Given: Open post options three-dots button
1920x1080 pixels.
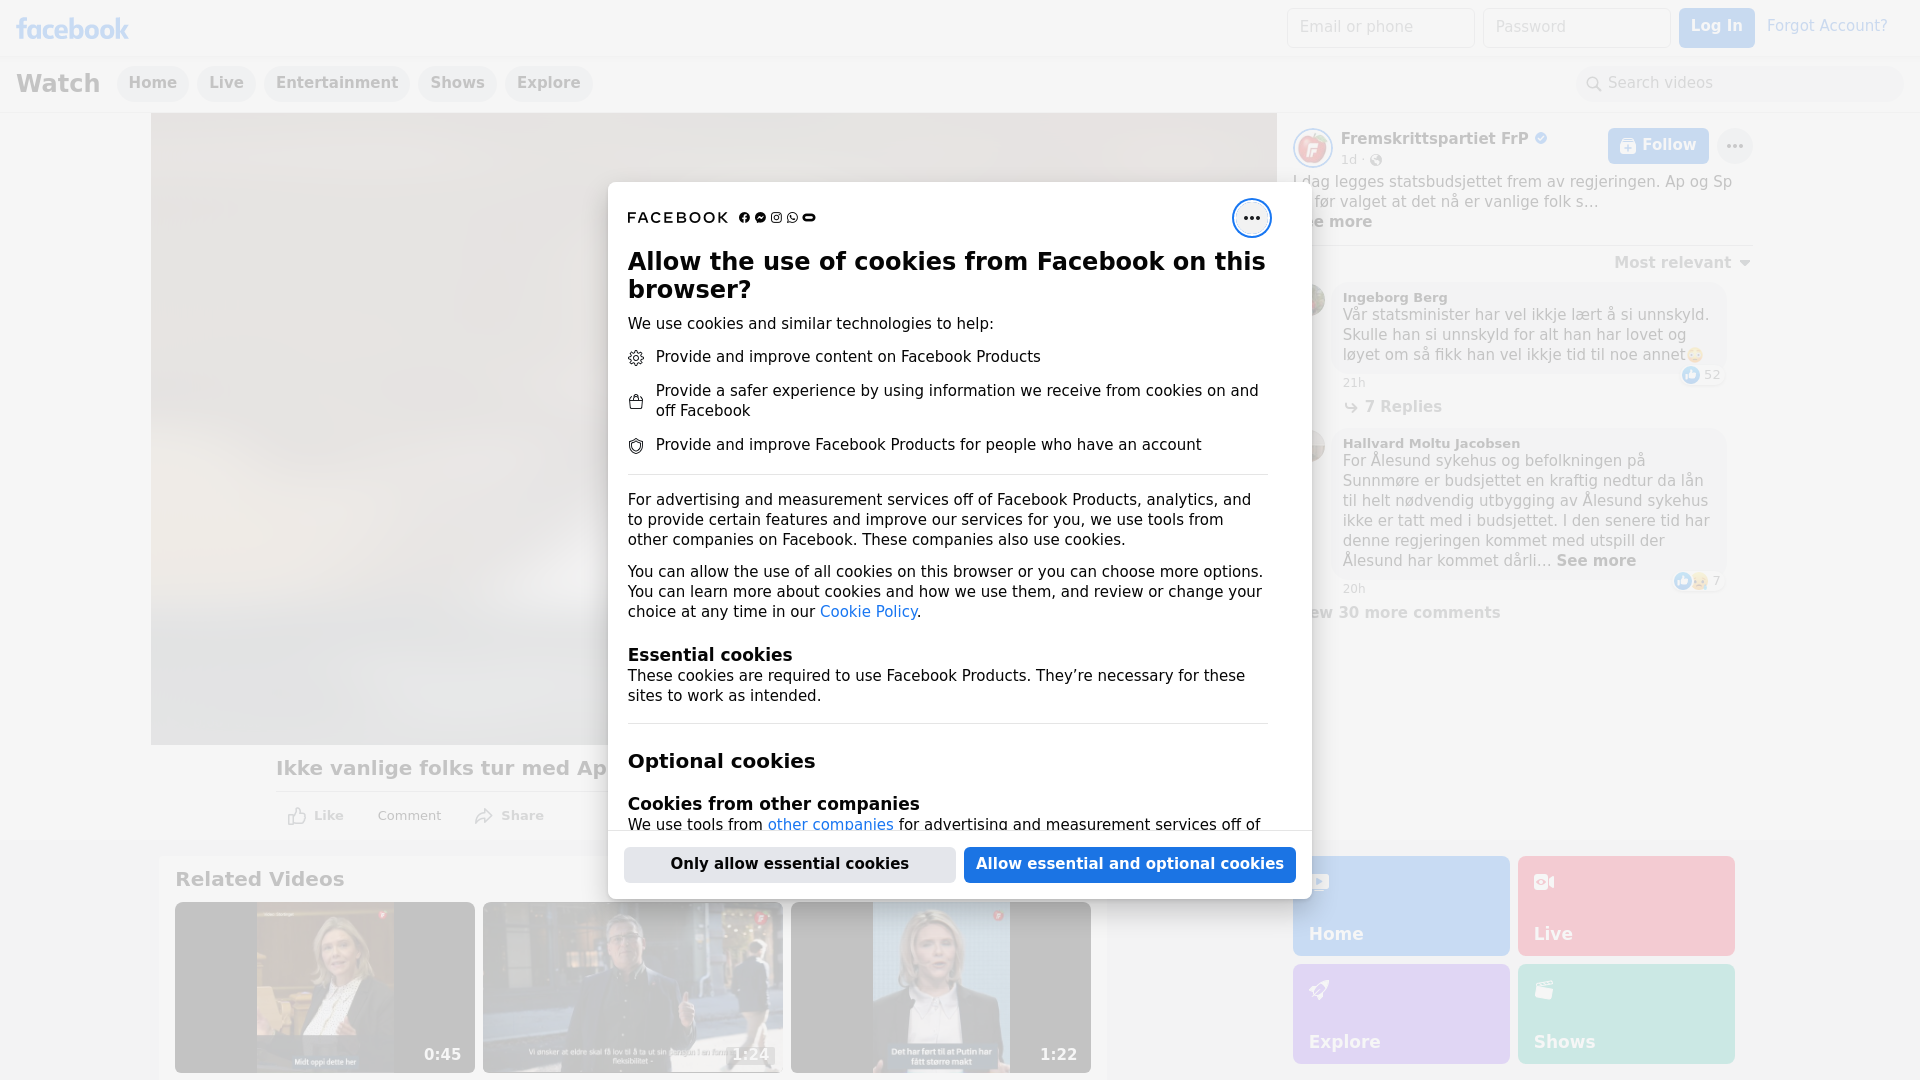Looking at the screenshot, I should [1734, 146].
